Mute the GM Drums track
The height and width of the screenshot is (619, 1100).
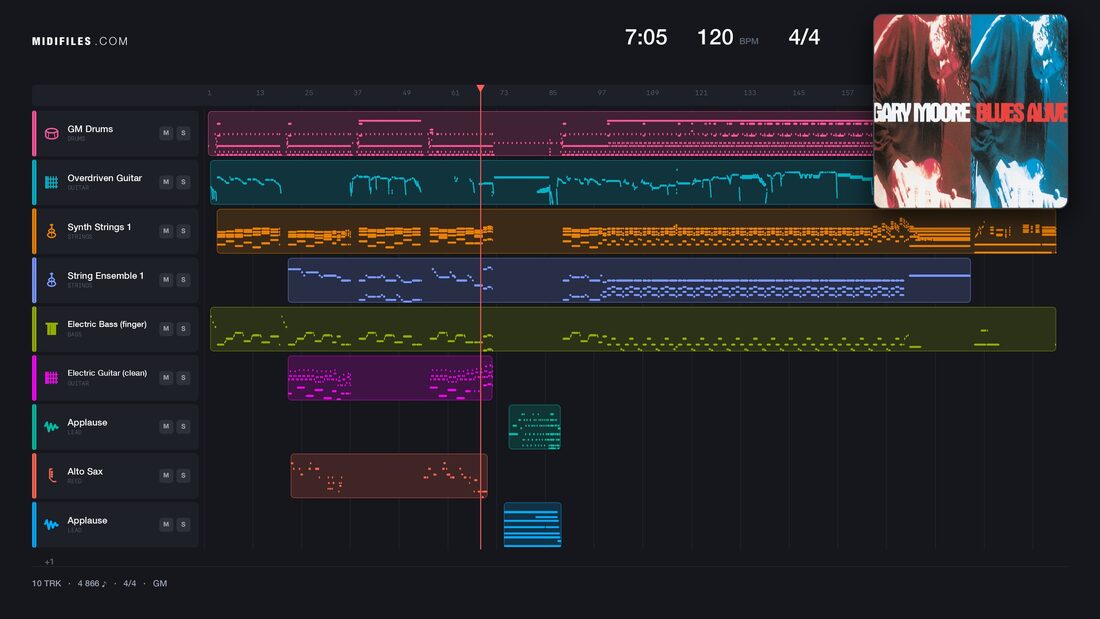(x=166, y=133)
